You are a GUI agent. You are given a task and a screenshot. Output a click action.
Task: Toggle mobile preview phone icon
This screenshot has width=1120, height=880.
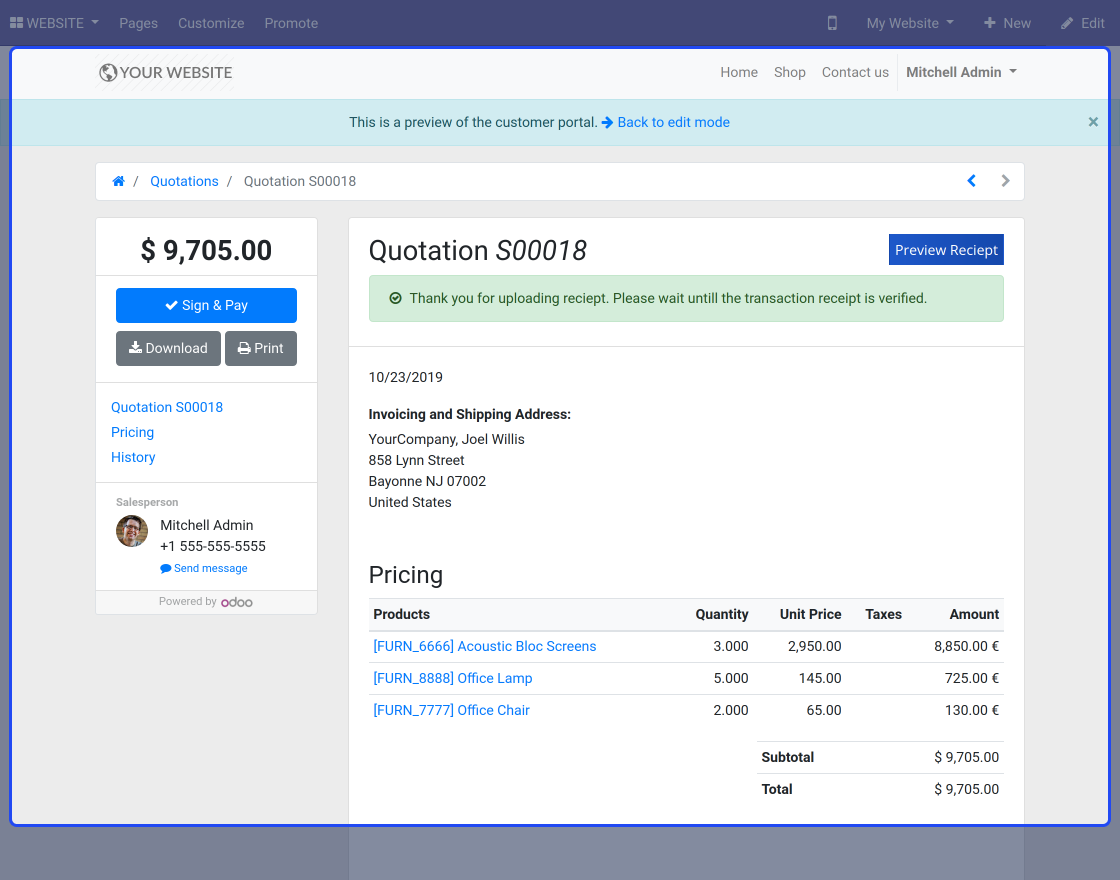click(832, 23)
